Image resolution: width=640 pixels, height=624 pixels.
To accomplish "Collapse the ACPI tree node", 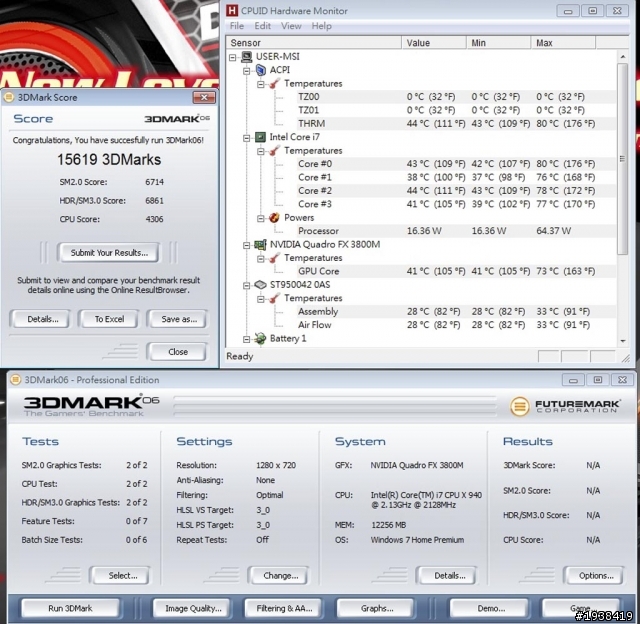I will pyautogui.click(x=247, y=71).
